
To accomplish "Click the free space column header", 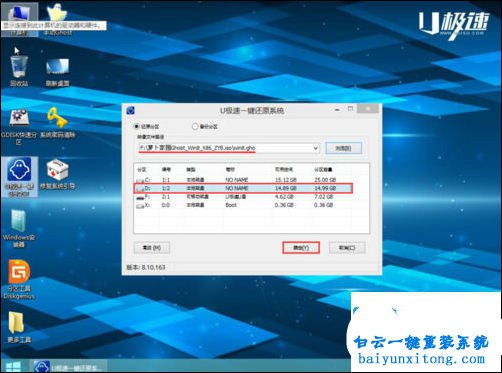I will click(x=284, y=170).
